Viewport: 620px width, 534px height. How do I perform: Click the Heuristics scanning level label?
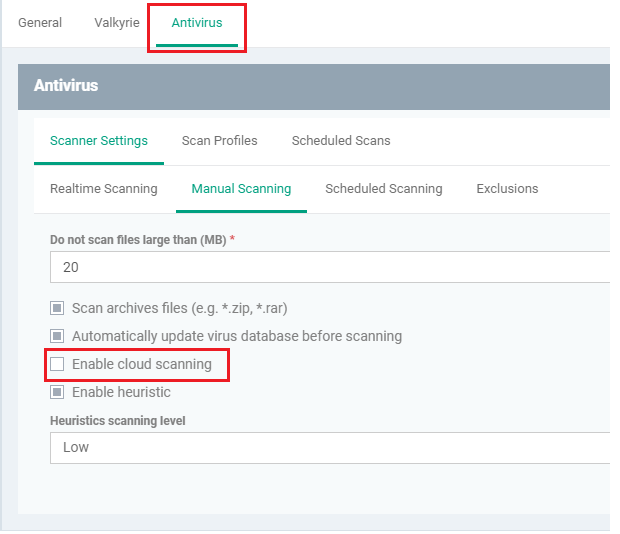117,421
